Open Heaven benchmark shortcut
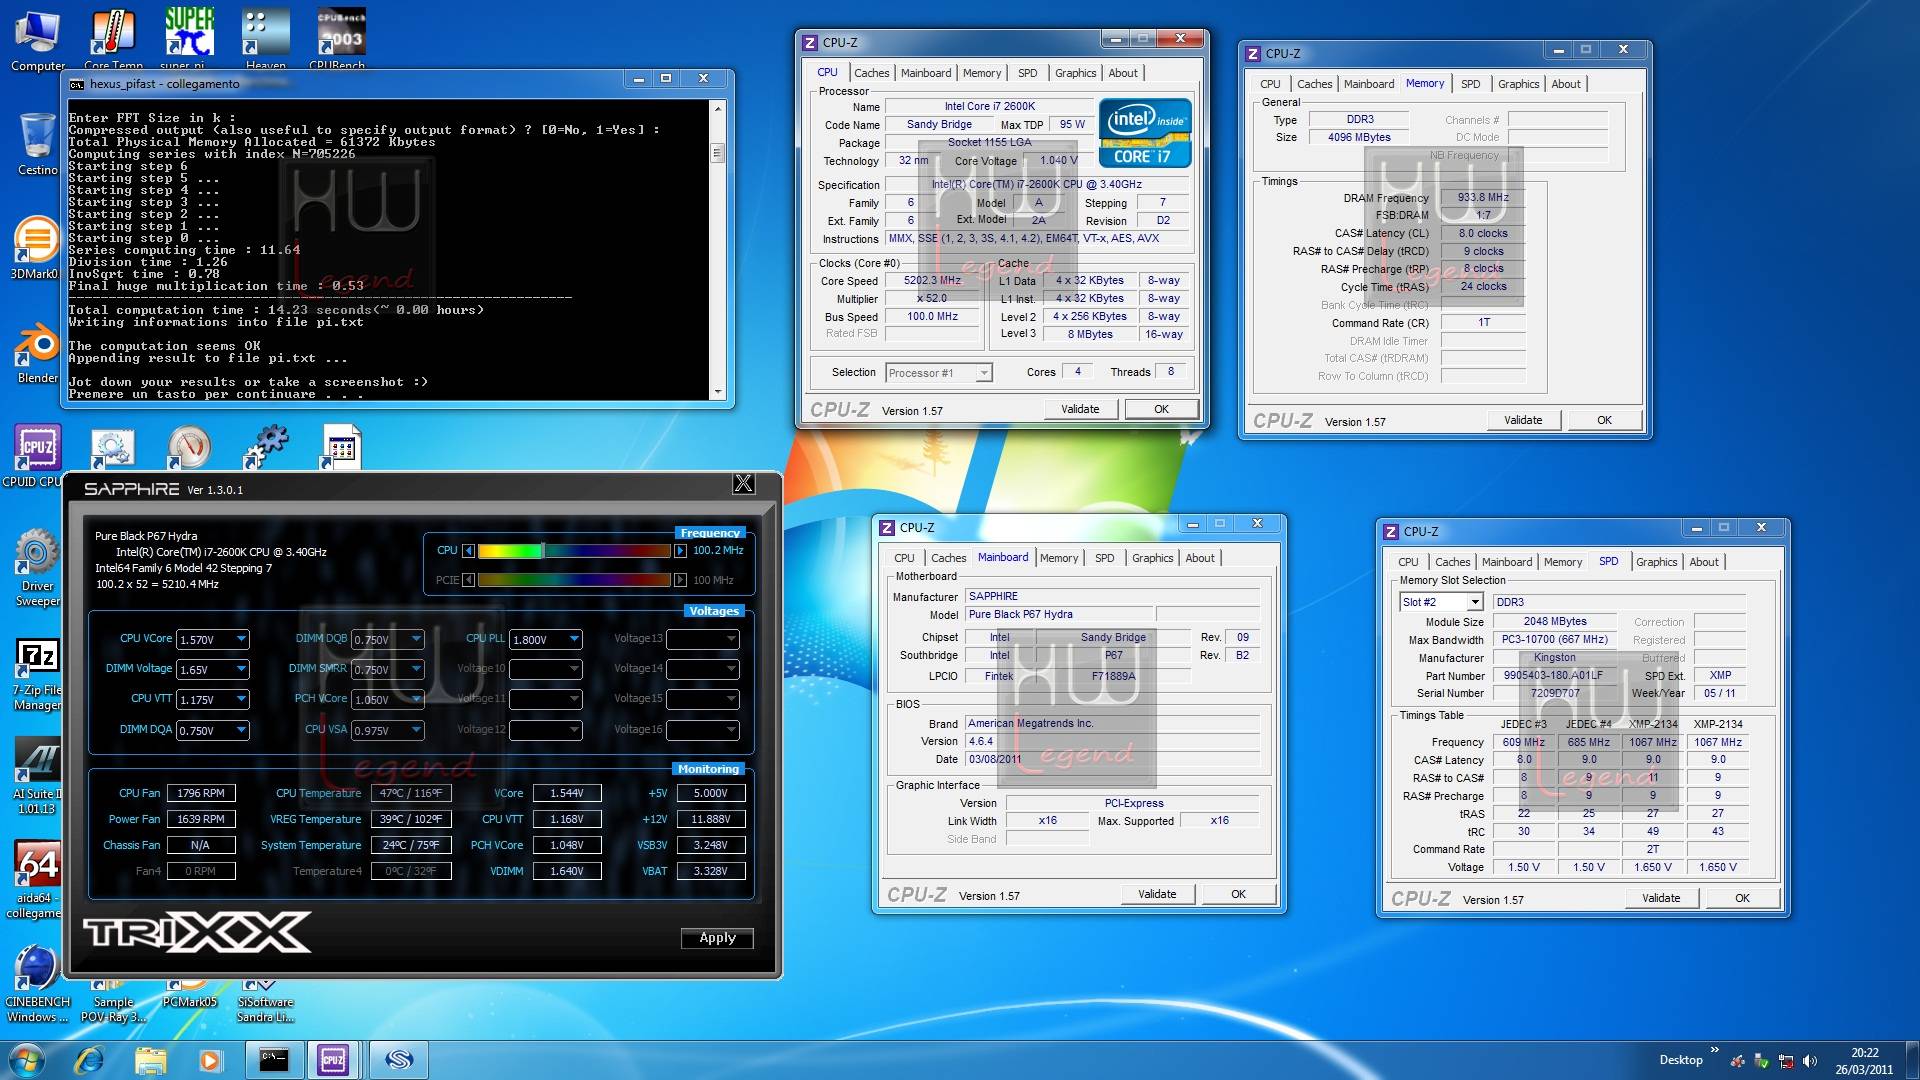 265,40
